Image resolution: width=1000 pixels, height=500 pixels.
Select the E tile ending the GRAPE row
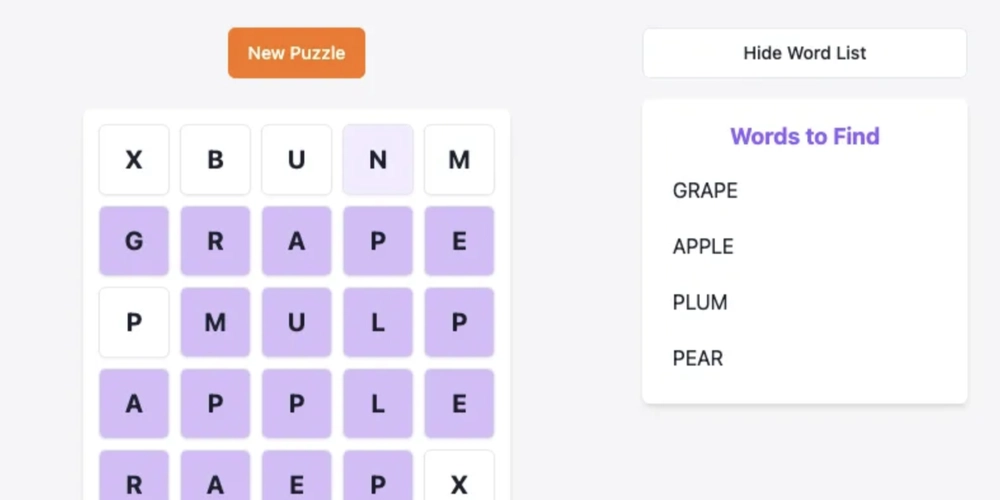(x=459, y=241)
